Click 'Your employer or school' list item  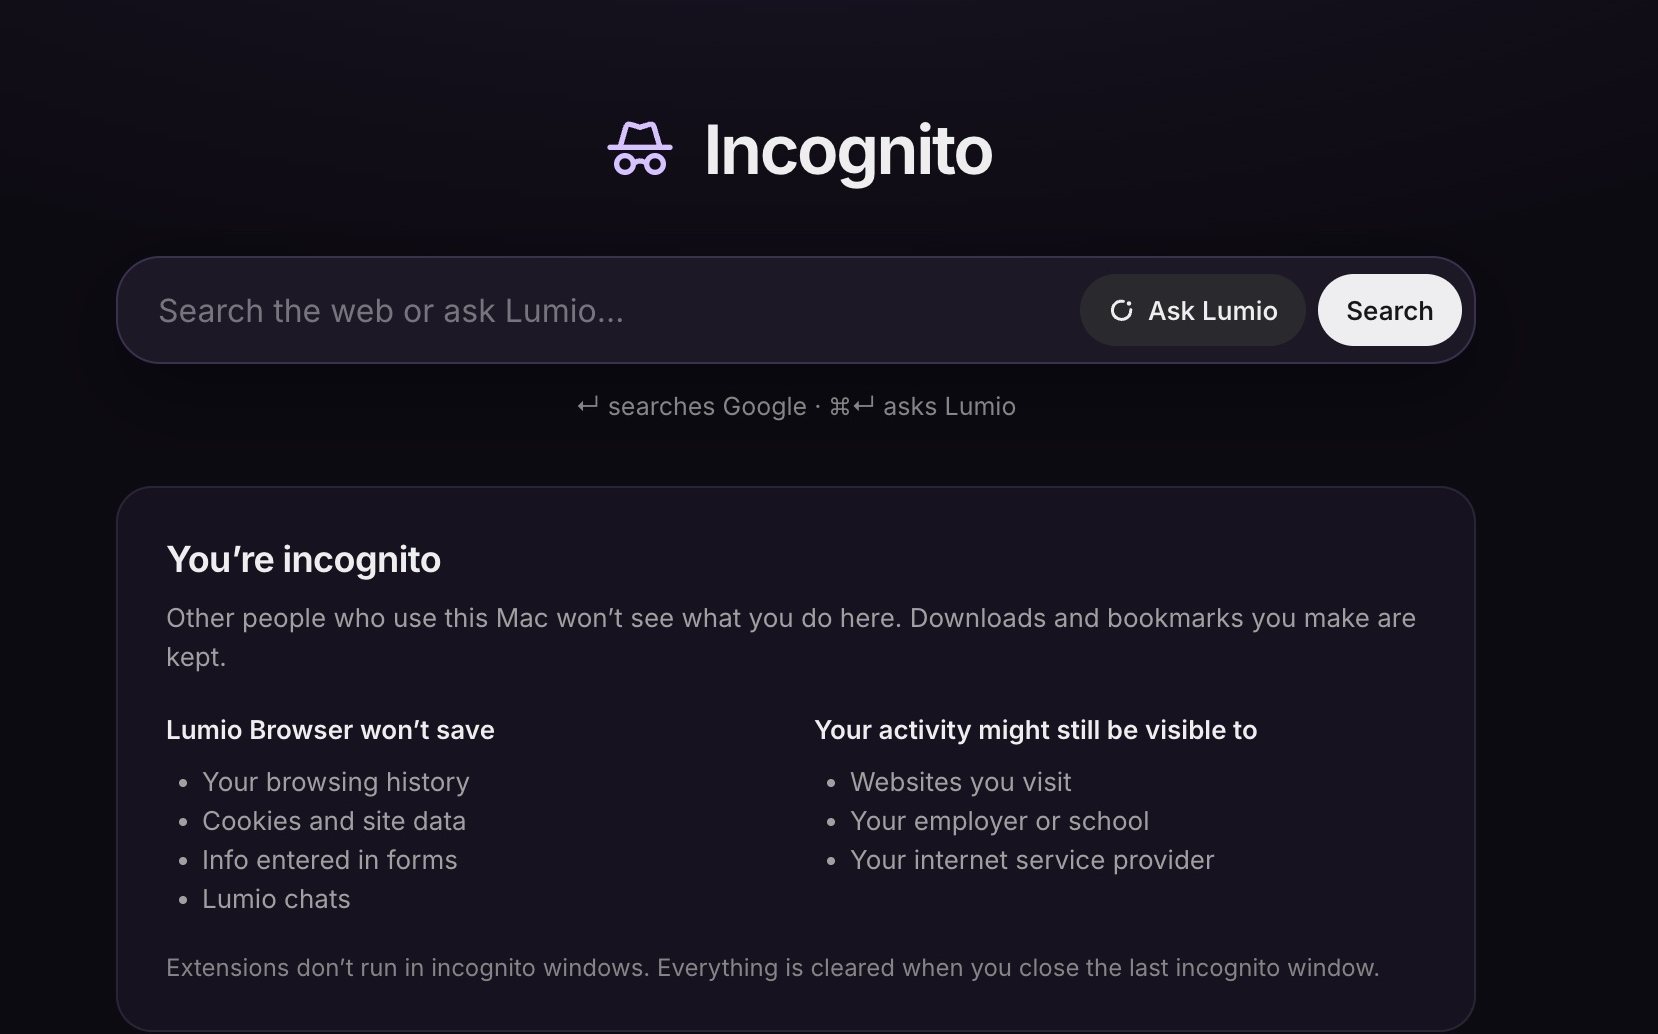[x=999, y=821]
